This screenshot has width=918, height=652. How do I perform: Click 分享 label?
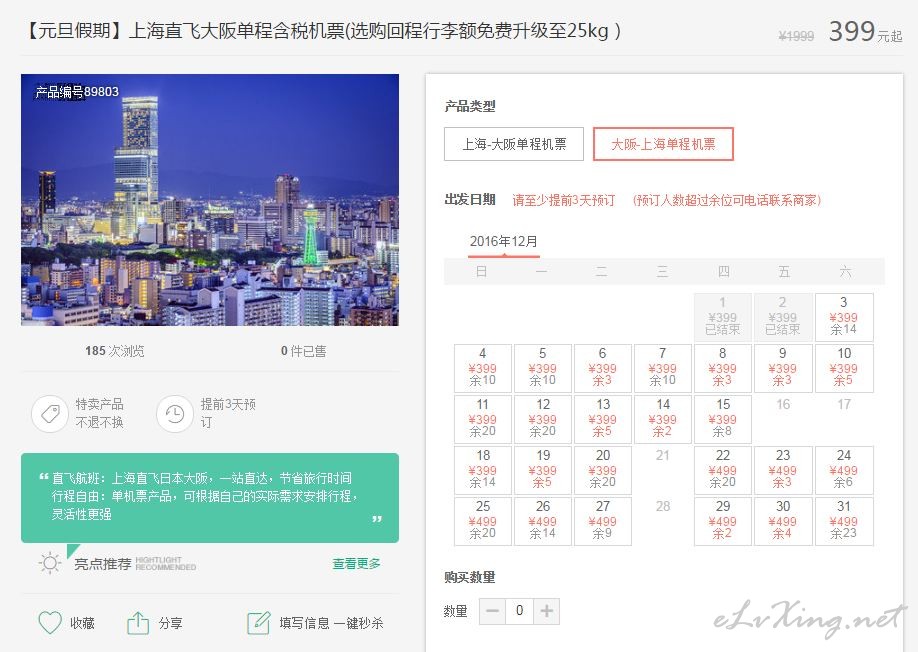[x=170, y=623]
